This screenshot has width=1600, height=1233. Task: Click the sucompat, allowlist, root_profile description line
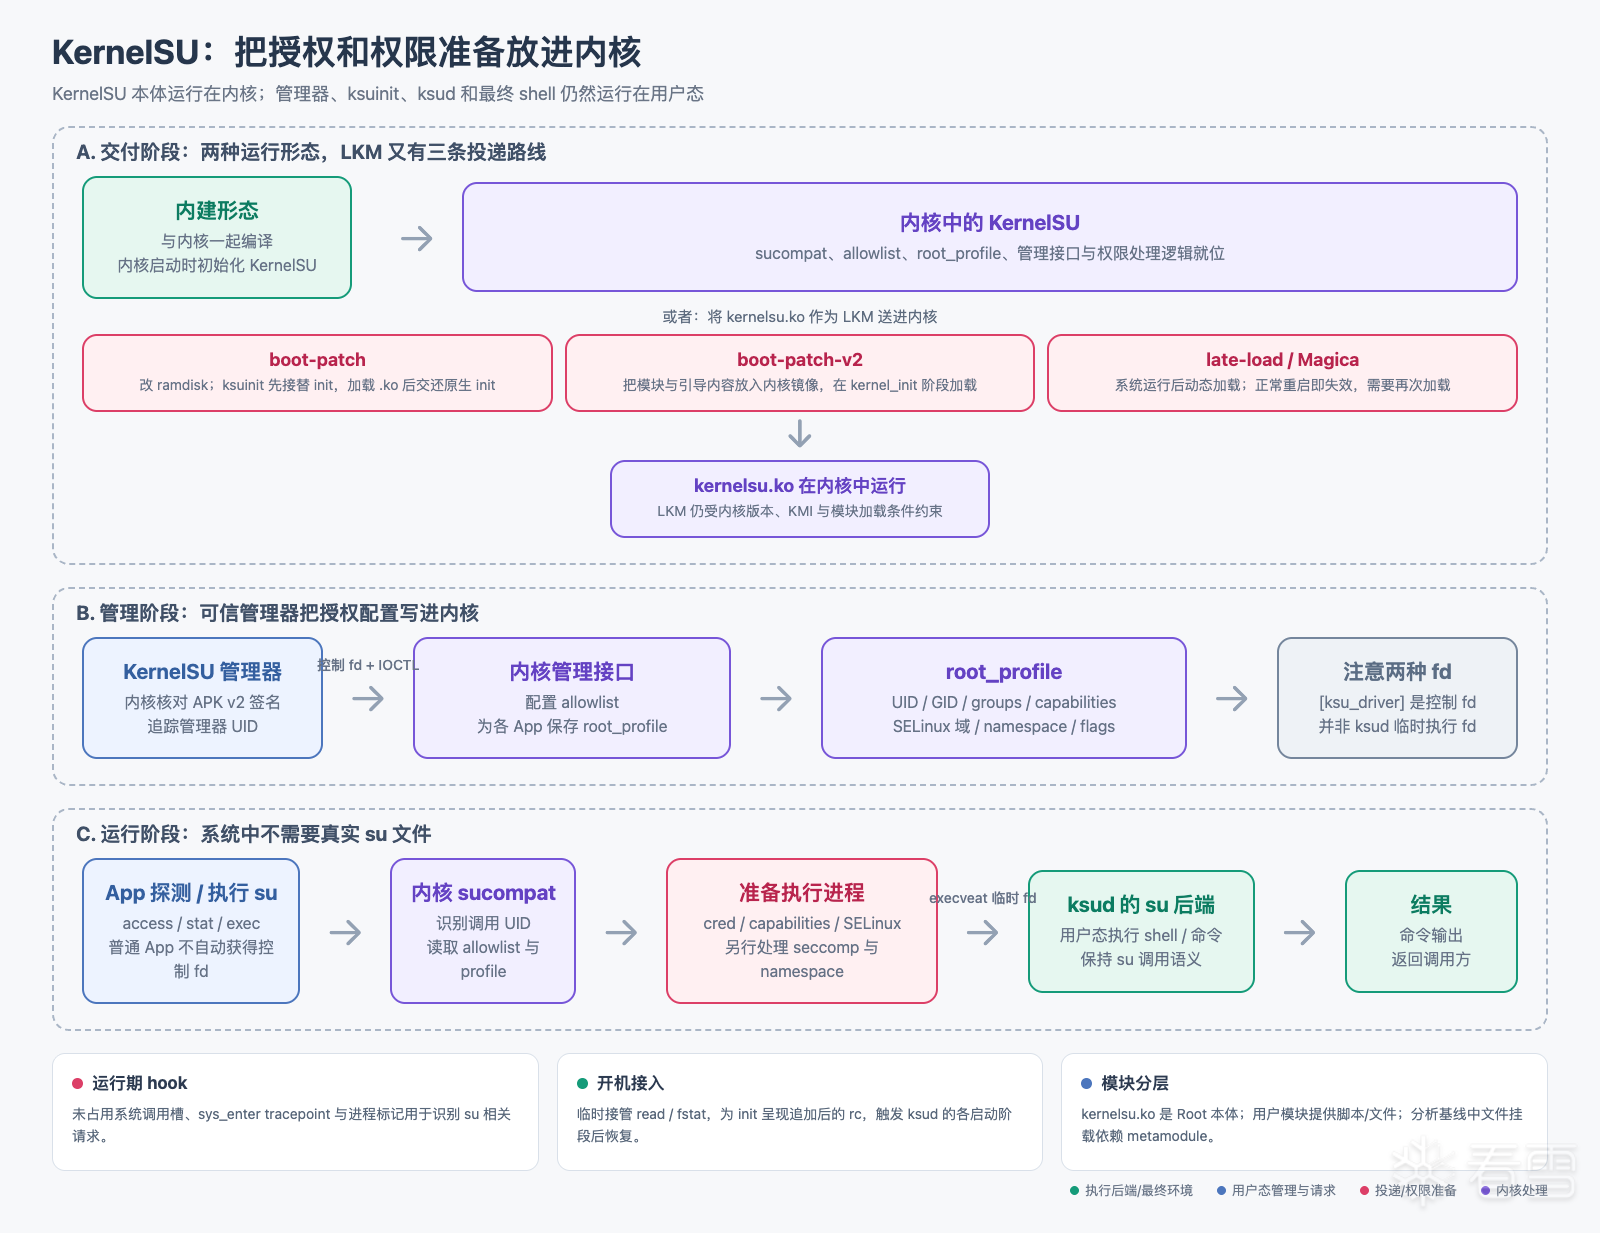click(989, 253)
